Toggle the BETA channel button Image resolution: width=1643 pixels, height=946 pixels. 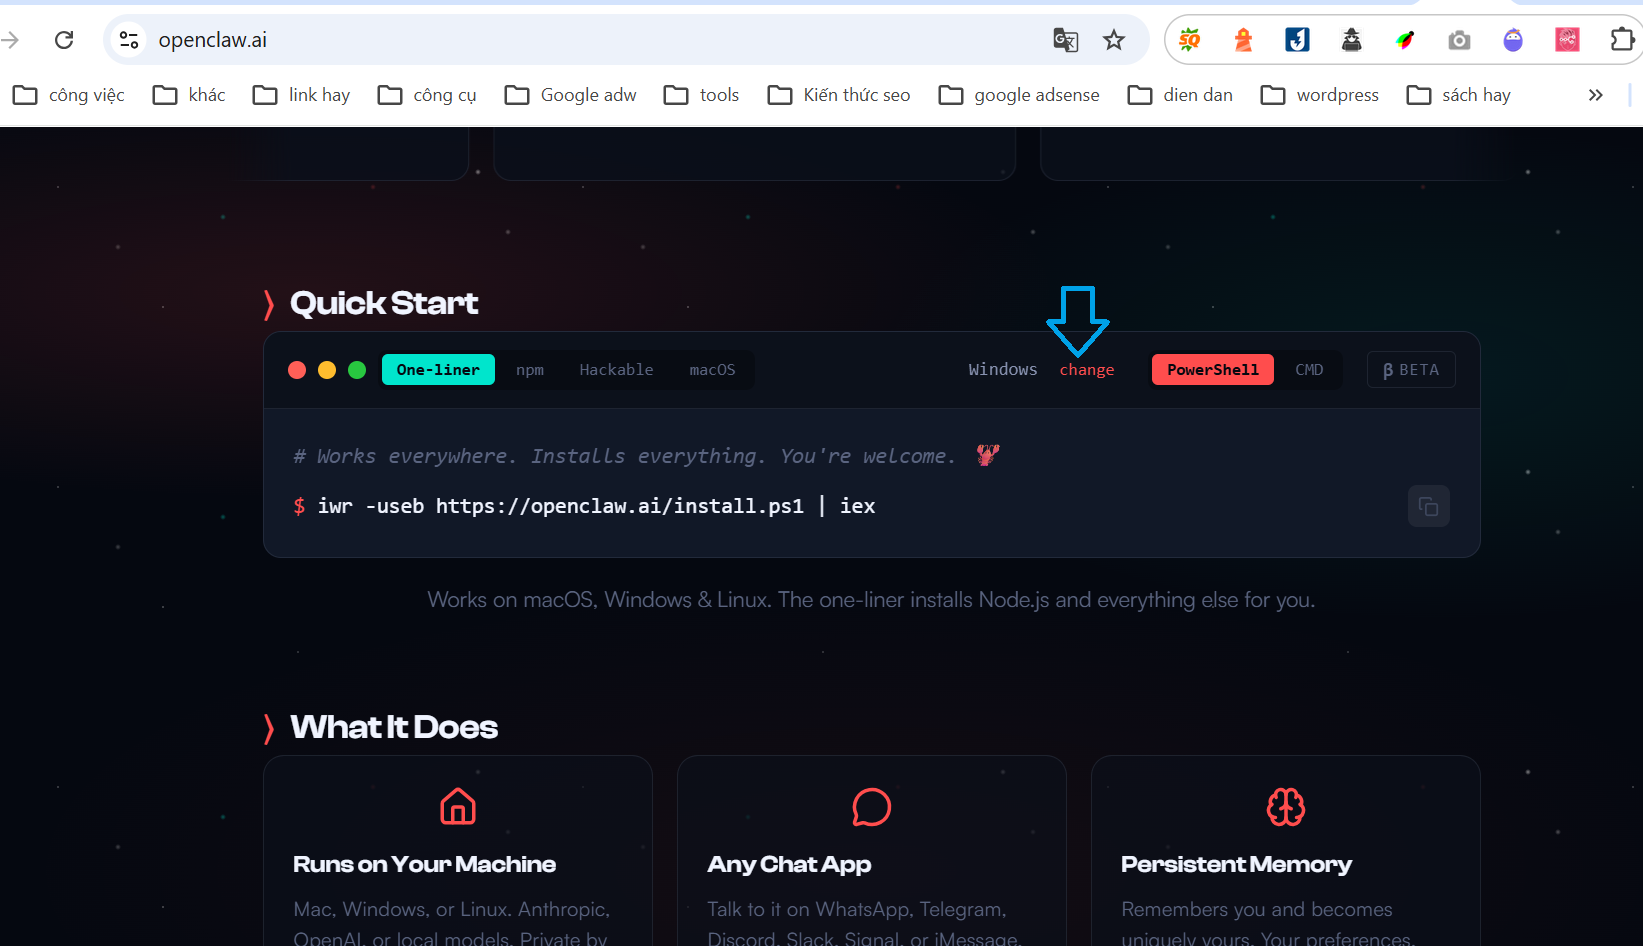click(x=1411, y=370)
